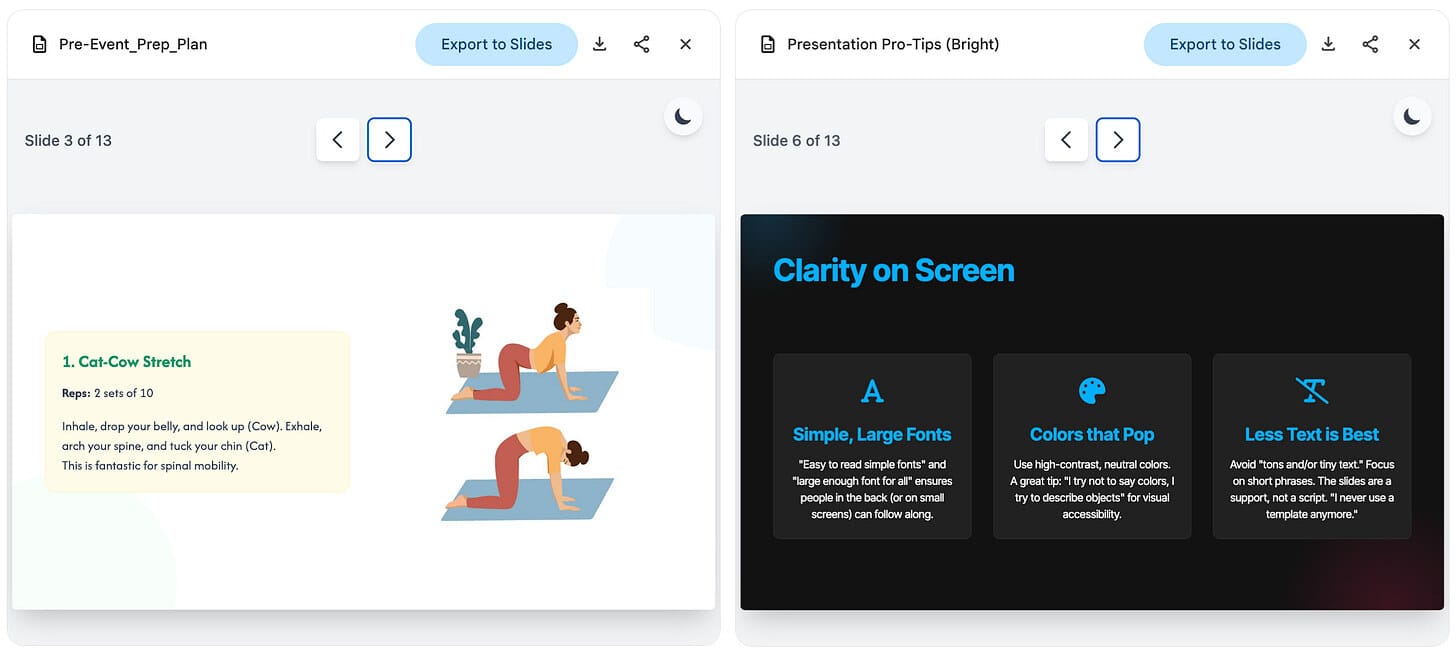Click the 'Less Text is Best' heading

(1312, 434)
